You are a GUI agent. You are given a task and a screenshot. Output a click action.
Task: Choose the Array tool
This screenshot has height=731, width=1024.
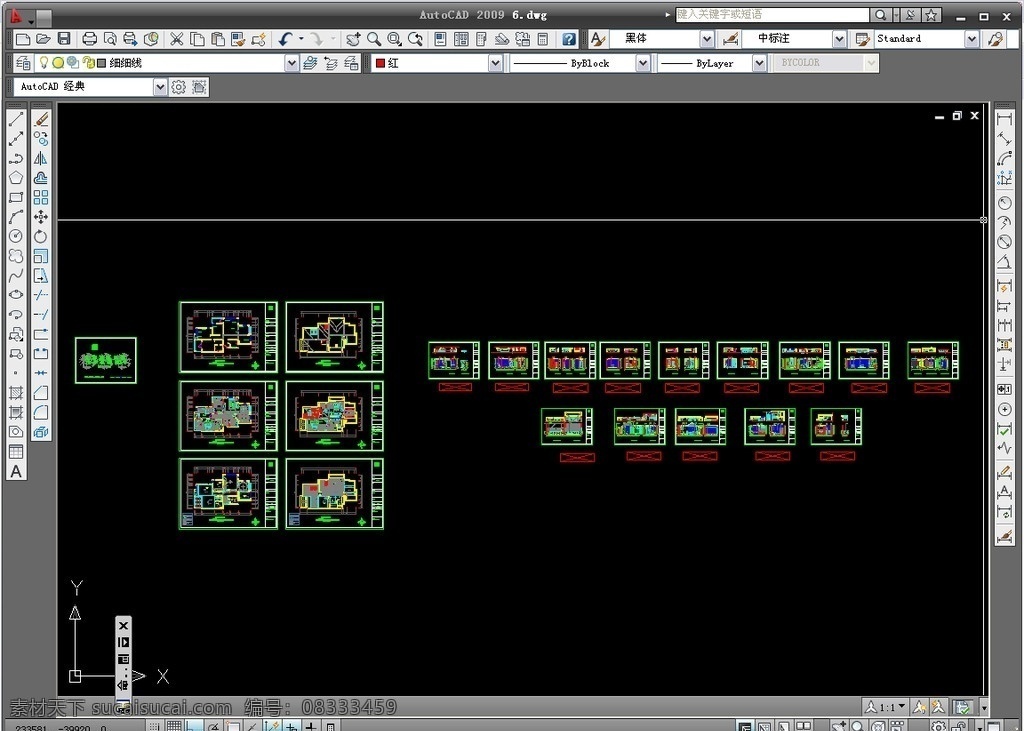41,197
